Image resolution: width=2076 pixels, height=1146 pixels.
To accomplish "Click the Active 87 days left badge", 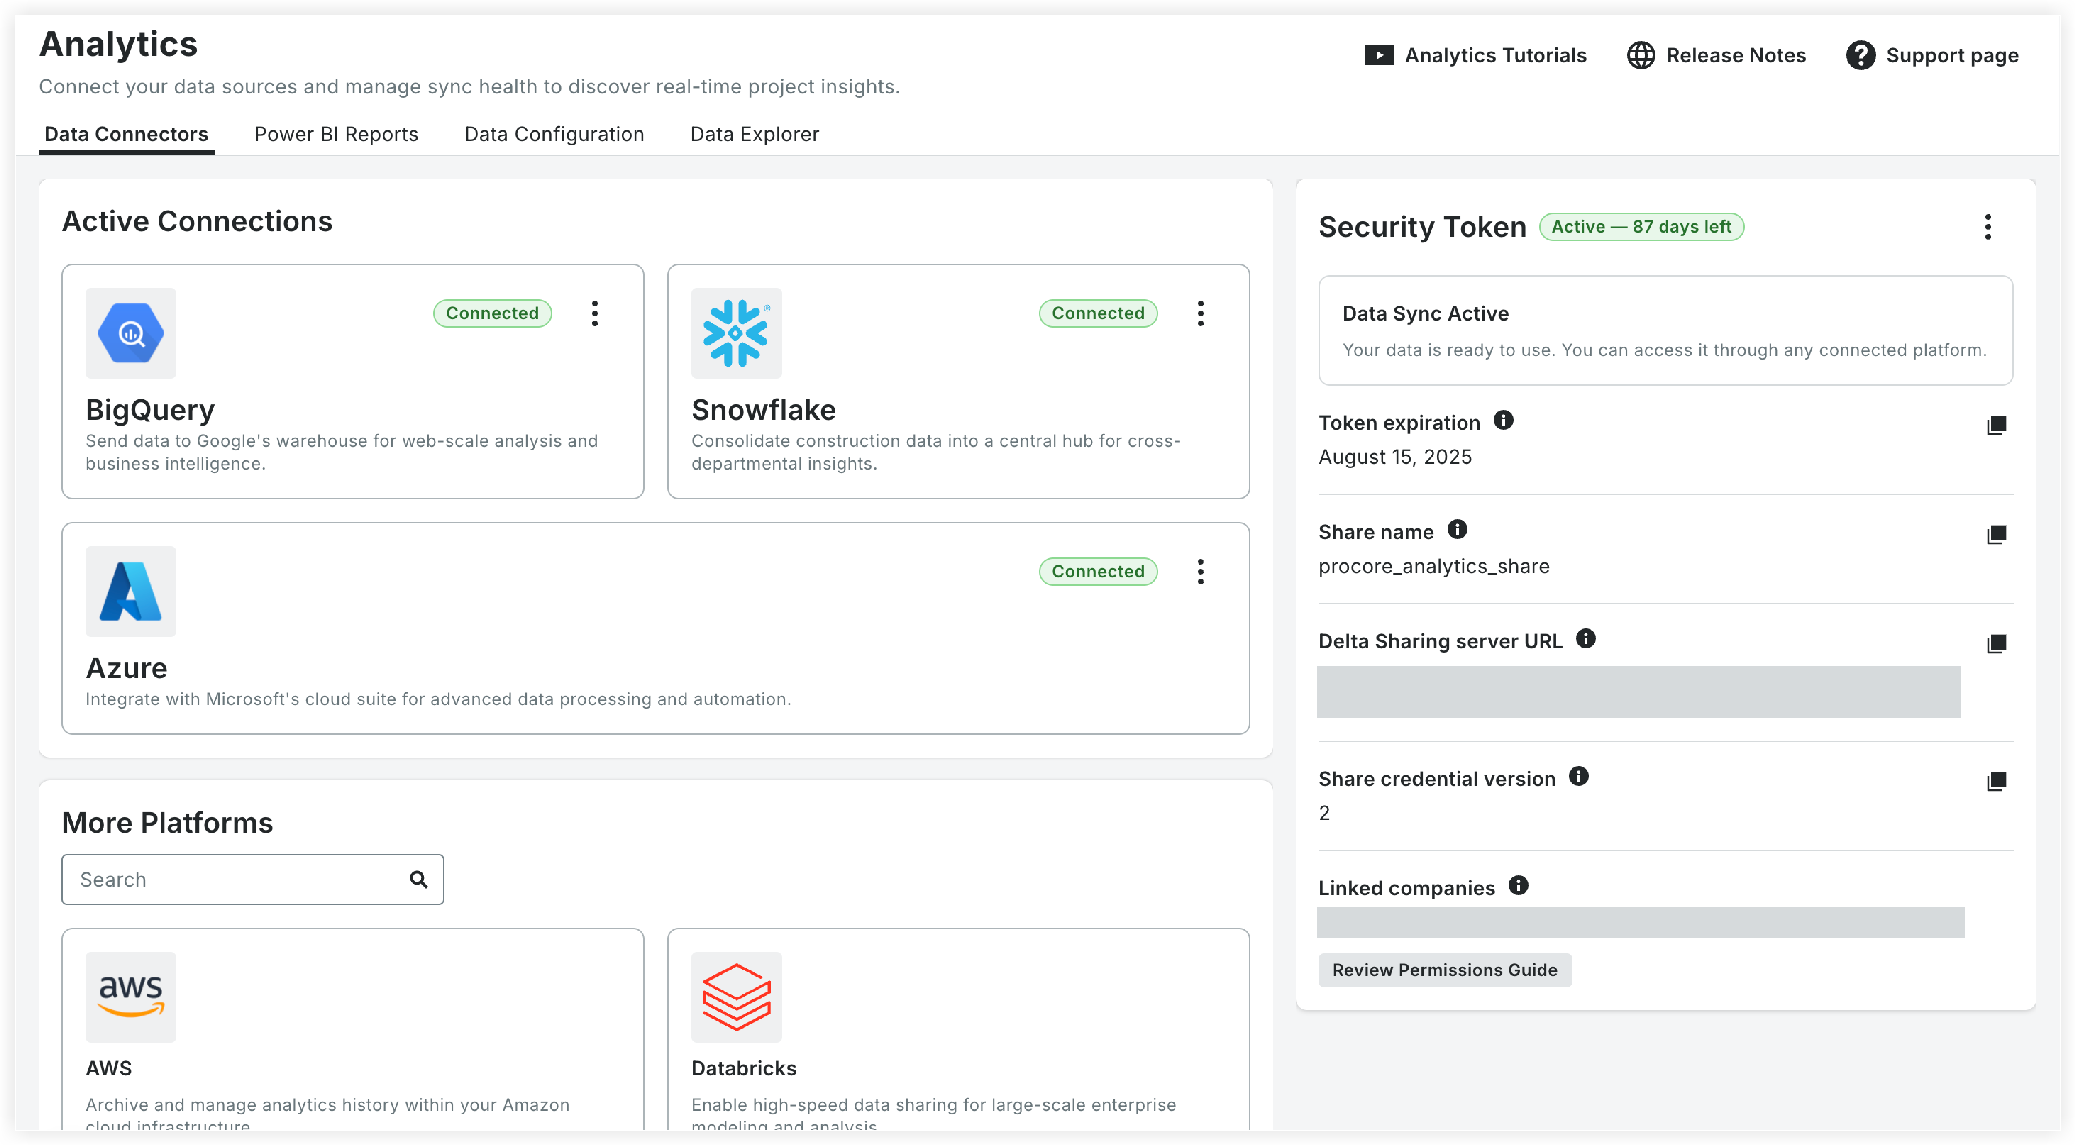I will coord(1641,227).
